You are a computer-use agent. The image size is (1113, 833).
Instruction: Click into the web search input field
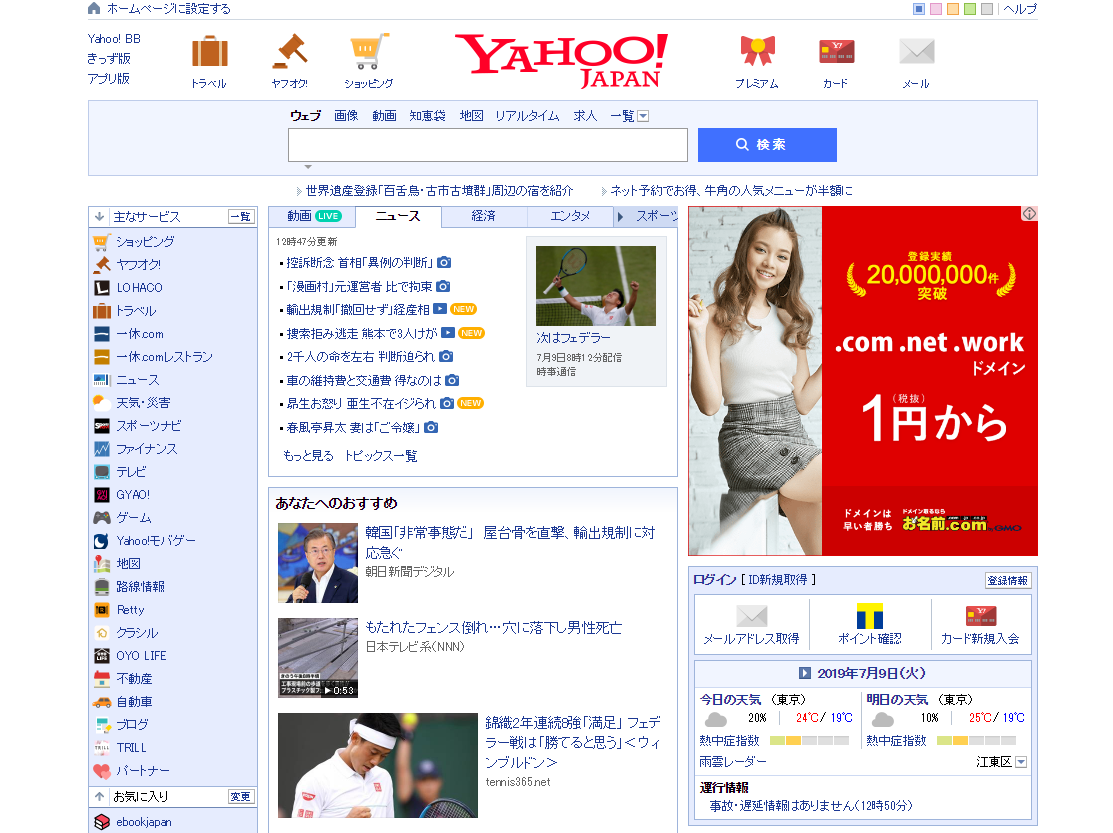click(x=488, y=145)
